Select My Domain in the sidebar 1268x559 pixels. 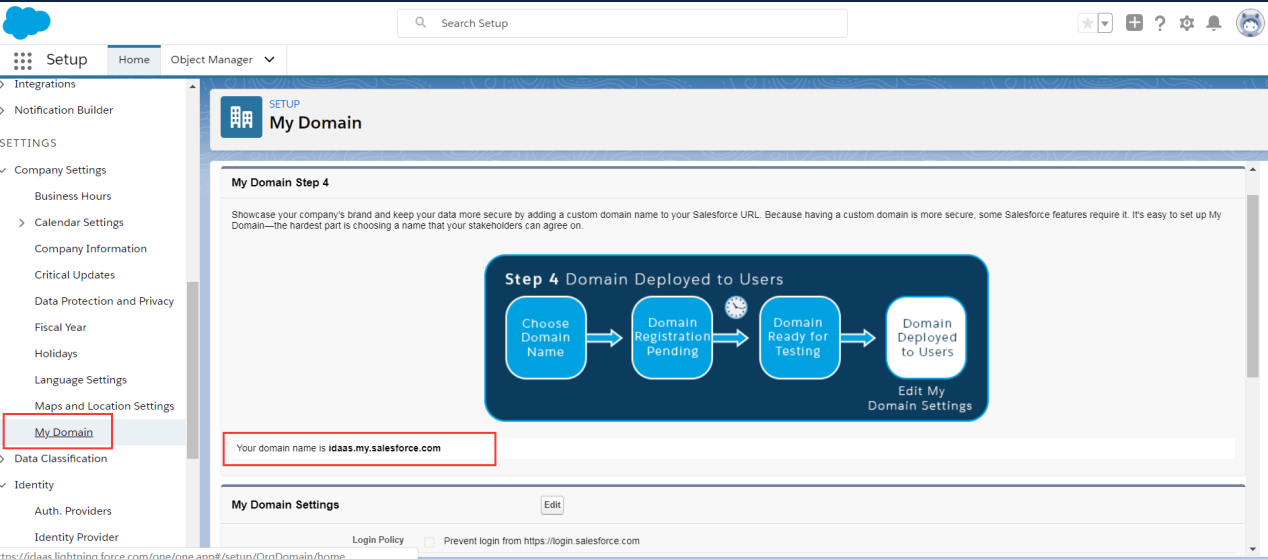click(x=64, y=432)
